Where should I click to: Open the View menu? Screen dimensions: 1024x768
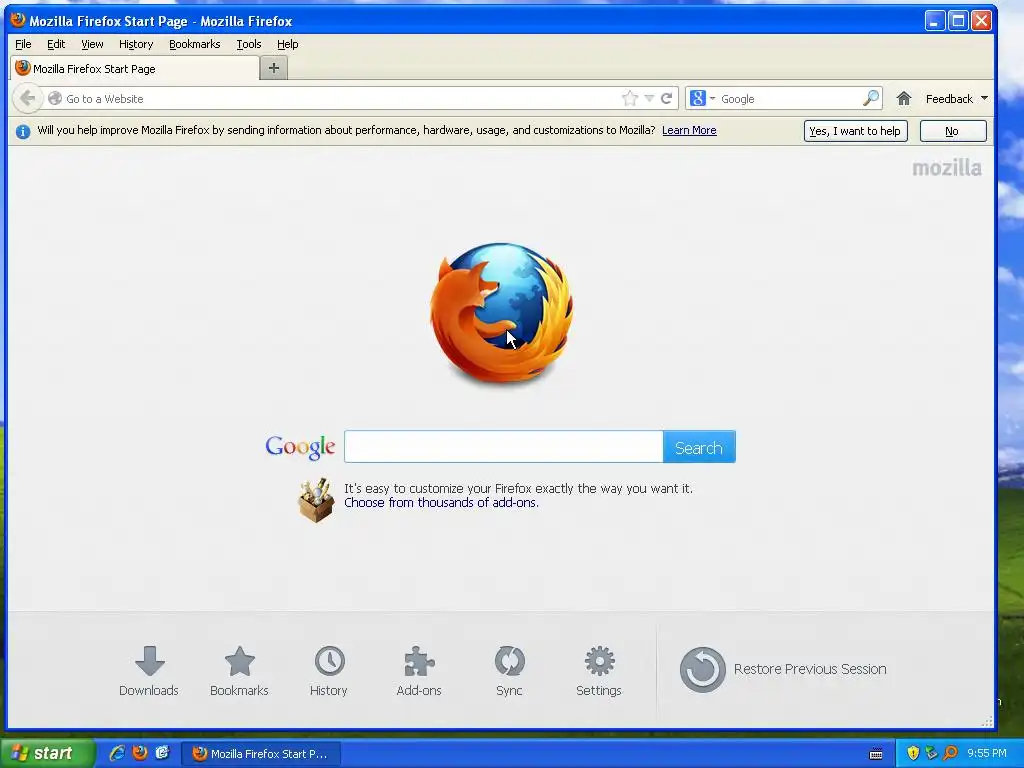92,44
